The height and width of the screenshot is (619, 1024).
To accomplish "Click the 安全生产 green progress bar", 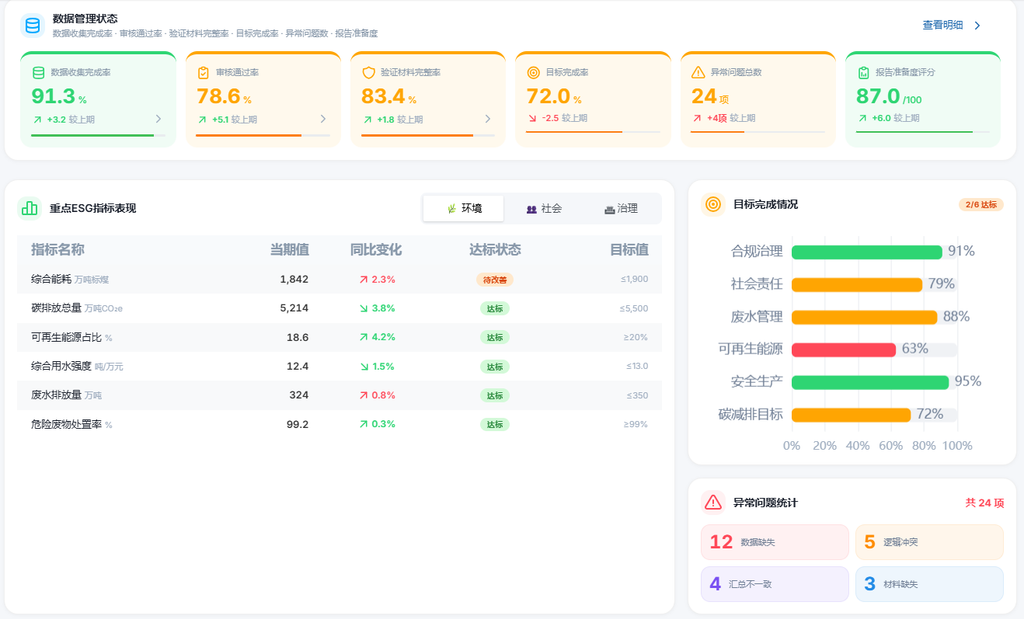I will point(870,382).
